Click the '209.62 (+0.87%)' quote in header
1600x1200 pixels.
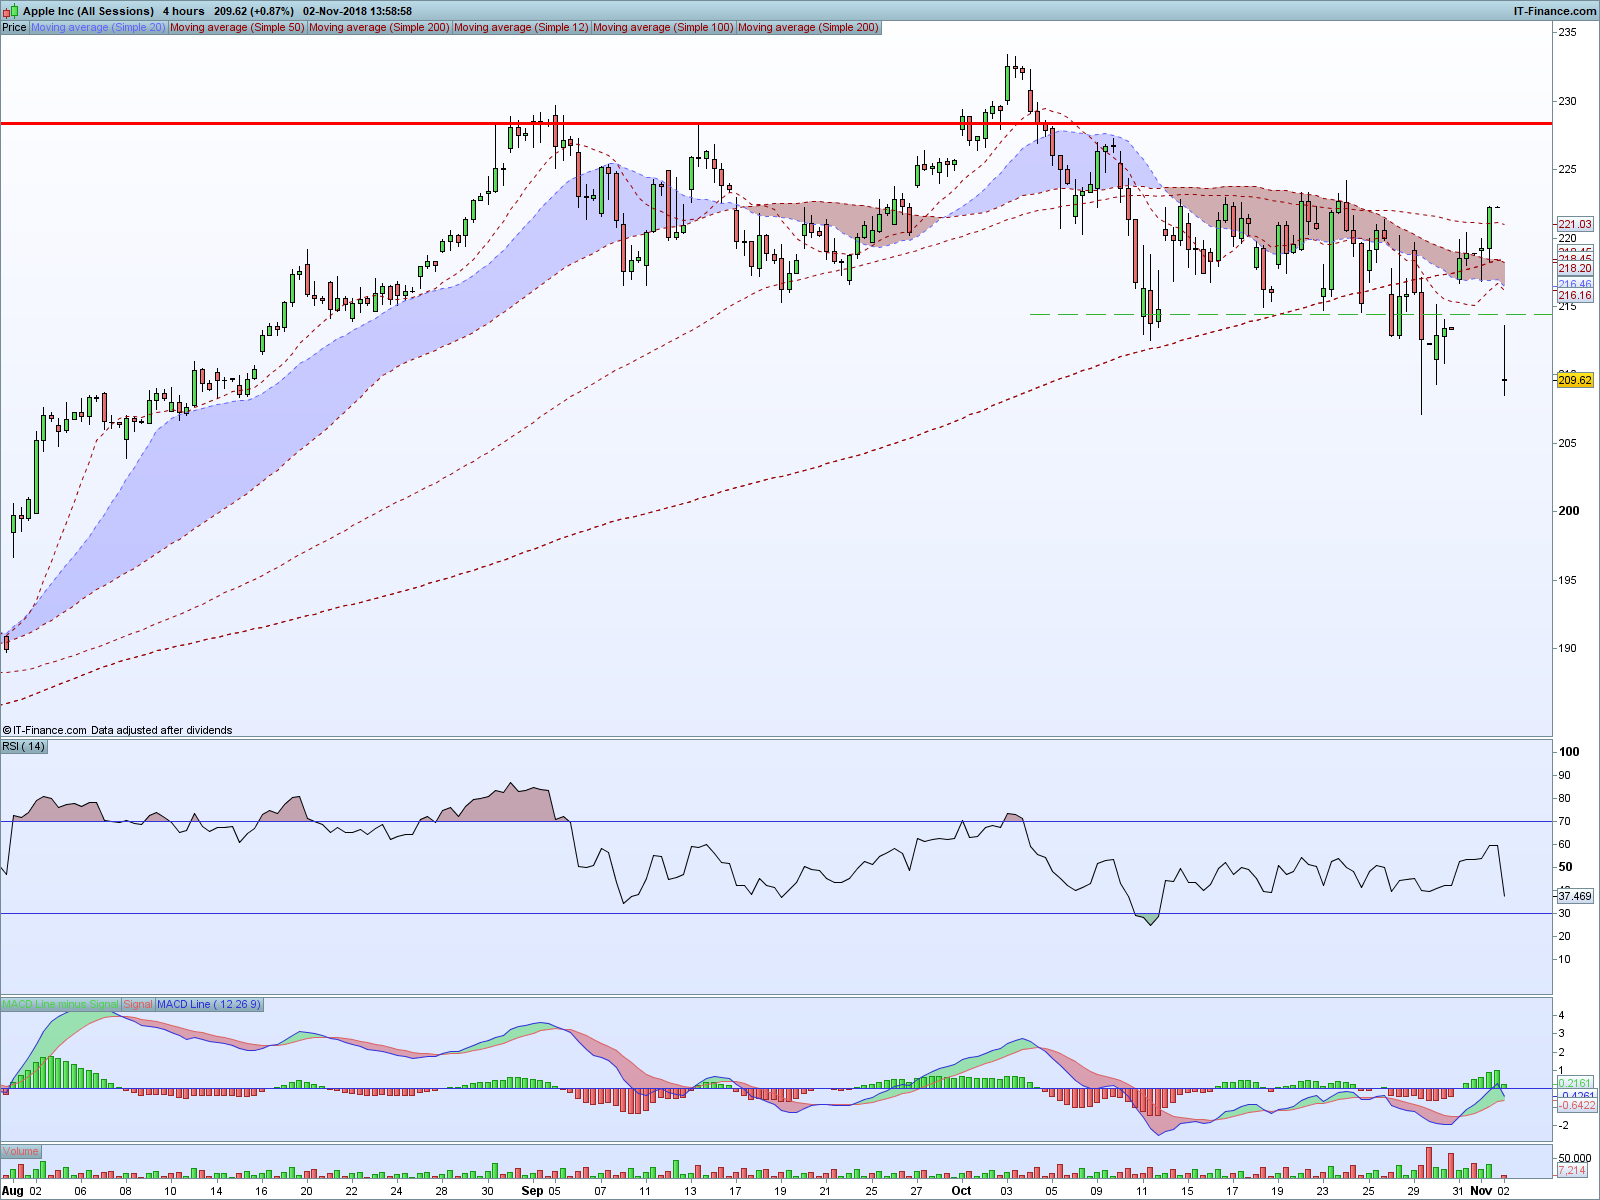(x=255, y=11)
